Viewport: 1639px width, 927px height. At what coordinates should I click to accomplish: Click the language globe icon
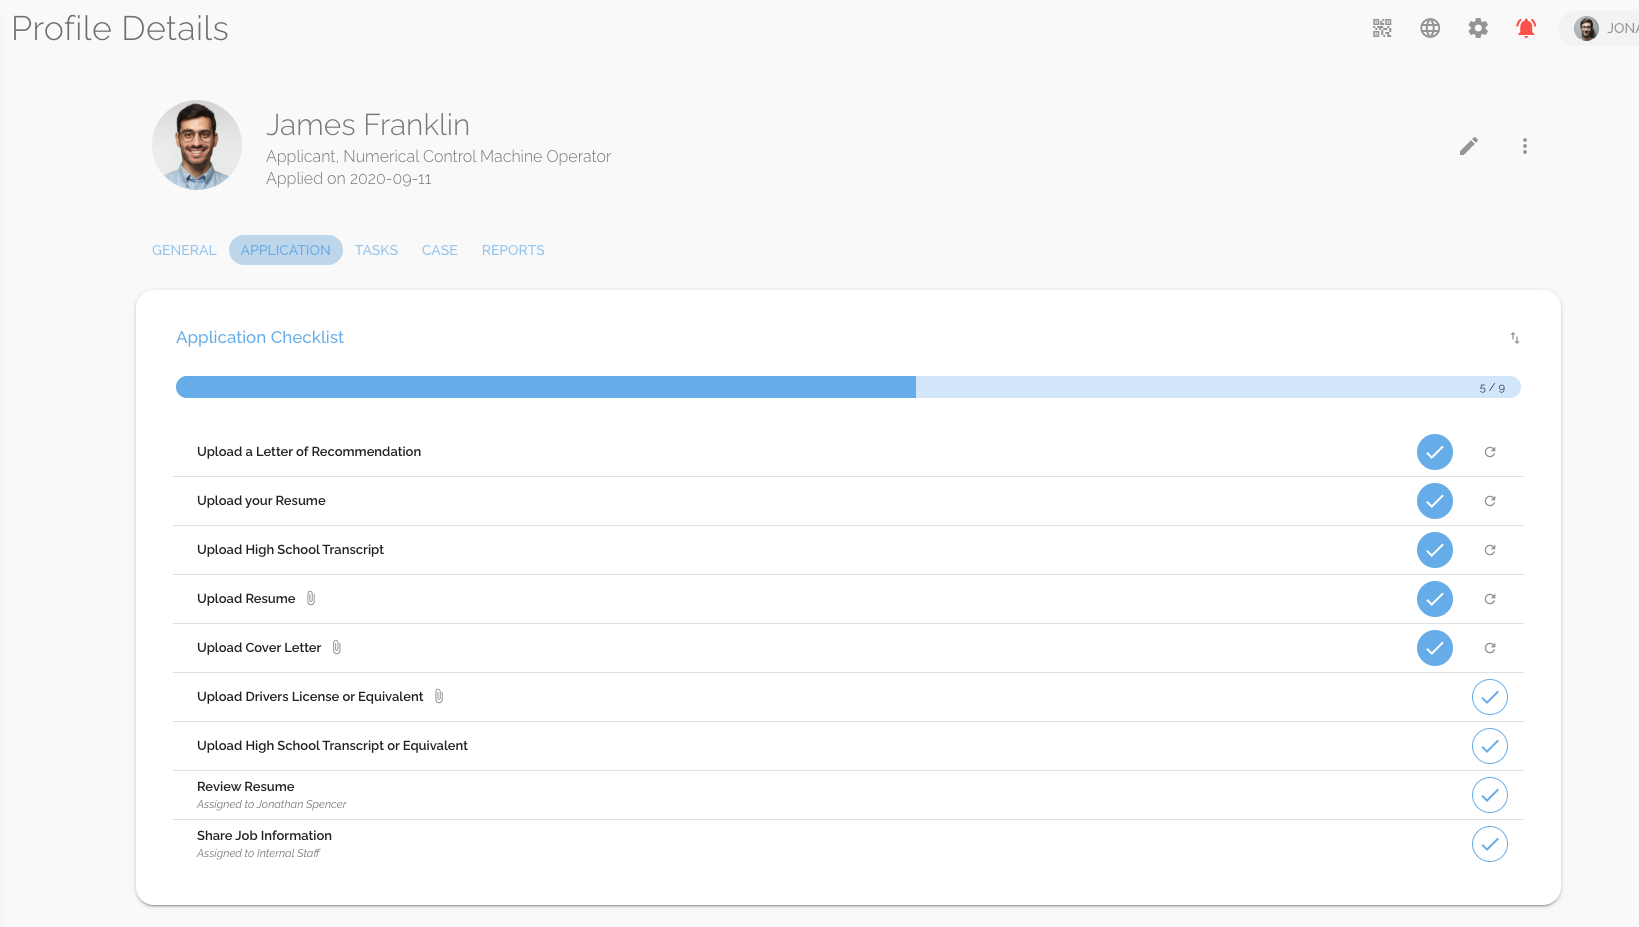tap(1430, 28)
